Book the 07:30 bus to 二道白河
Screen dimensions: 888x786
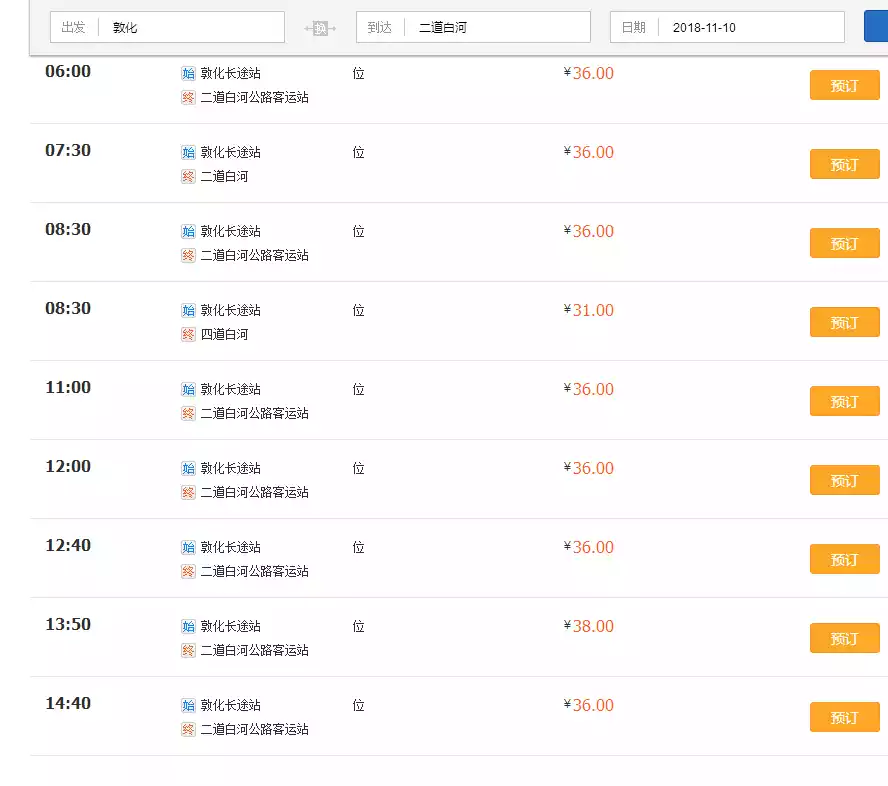point(844,164)
